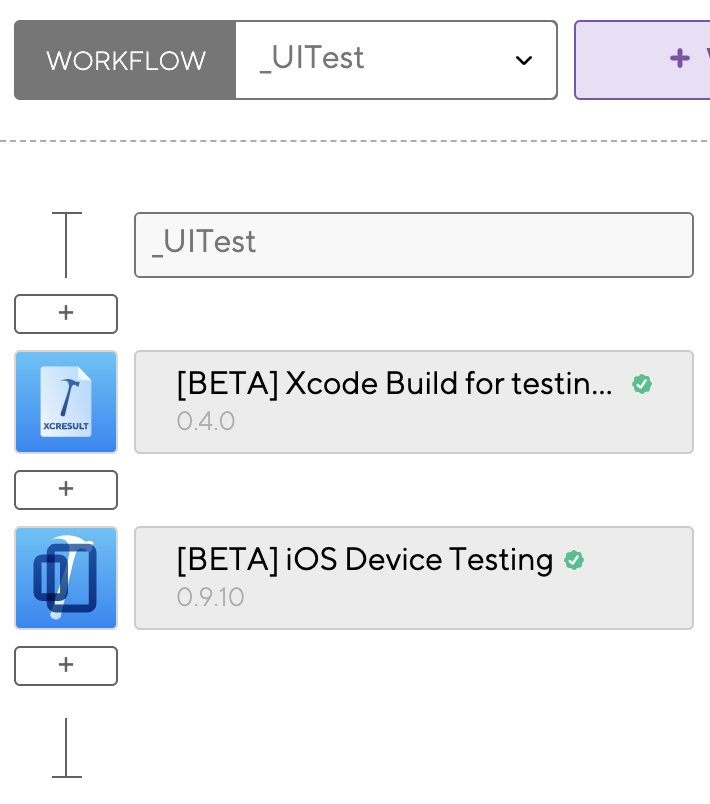This screenshot has height=804, width=710.
Task: Open the [BETA] Xcode Build for testing step
Action: click(414, 402)
